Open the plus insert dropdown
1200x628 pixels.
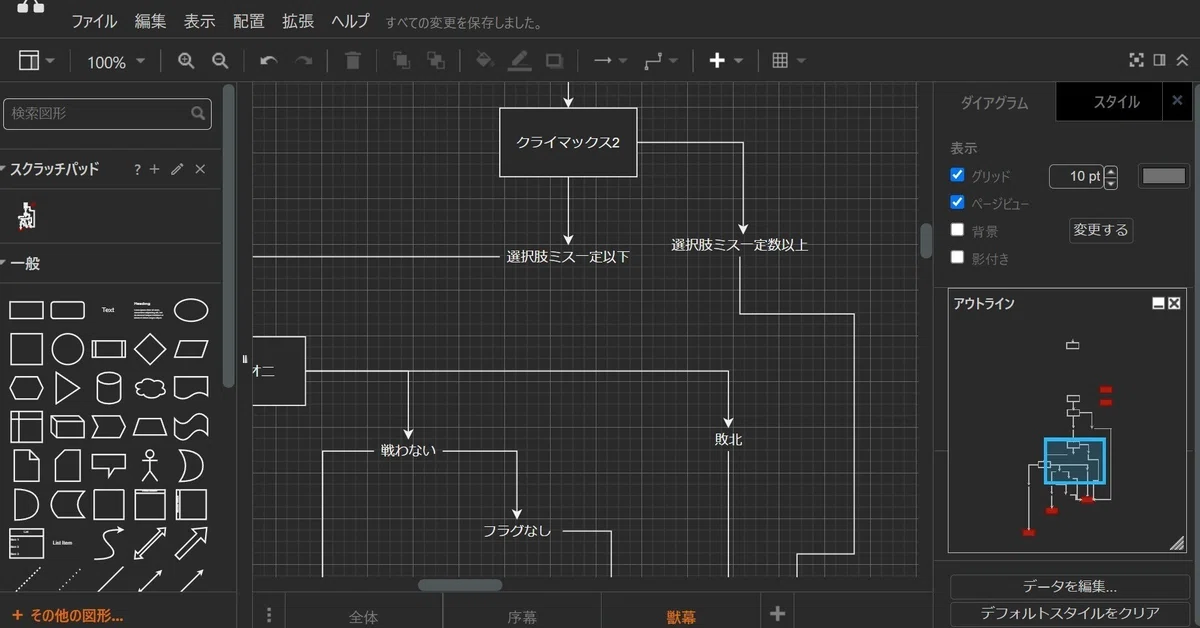click(x=726, y=61)
